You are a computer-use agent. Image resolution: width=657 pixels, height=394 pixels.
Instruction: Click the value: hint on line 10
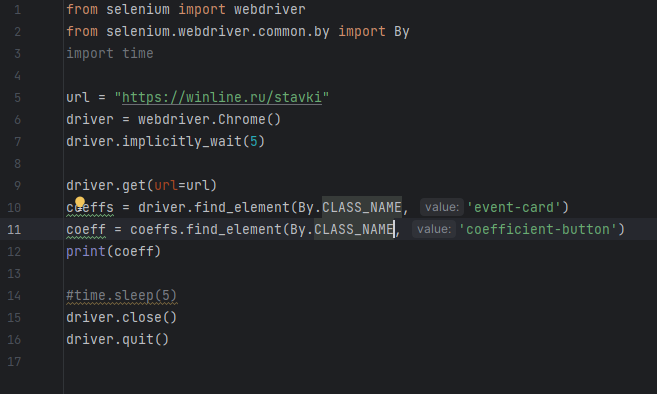pos(442,207)
